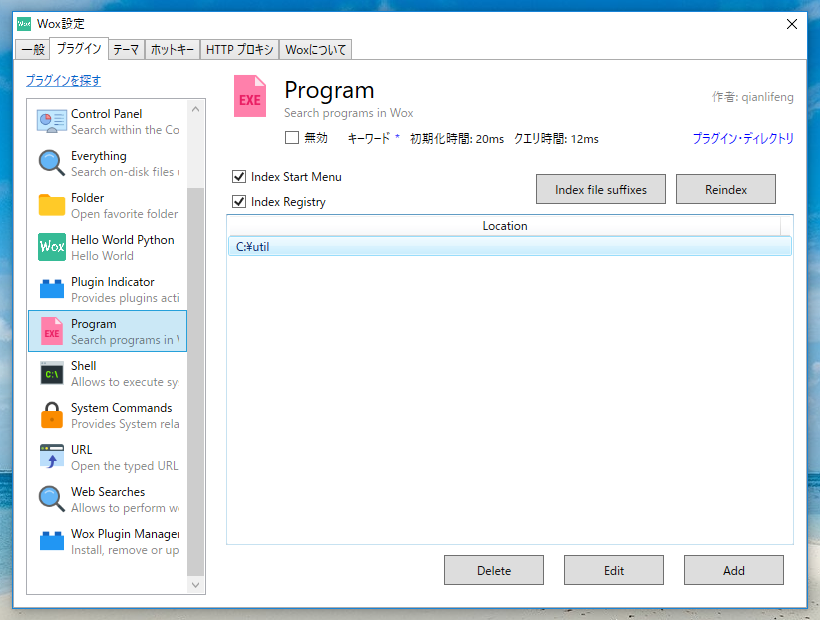Click the Control Panel plugin icon
The width and height of the screenshot is (820, 620).
(52, 121)
